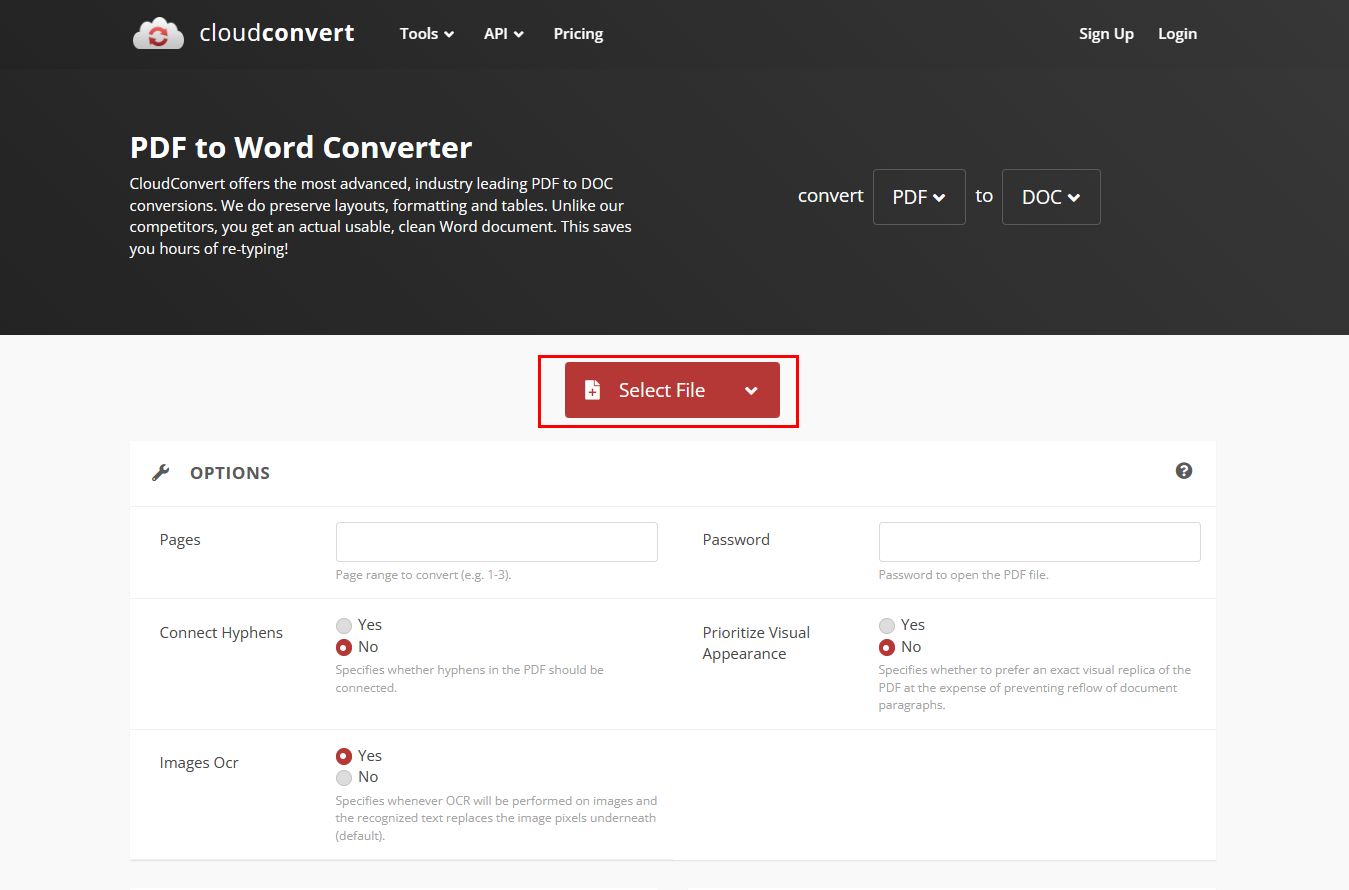Click the word 'convert' before PDF
1349x890 pixels.
point(830,196)
